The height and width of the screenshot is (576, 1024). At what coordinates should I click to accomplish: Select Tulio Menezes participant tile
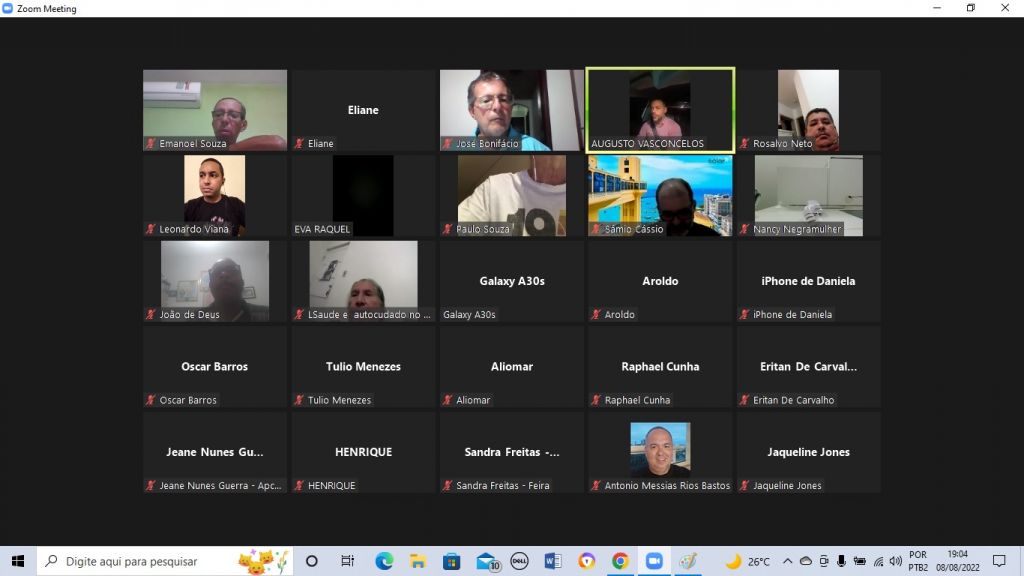363,367
